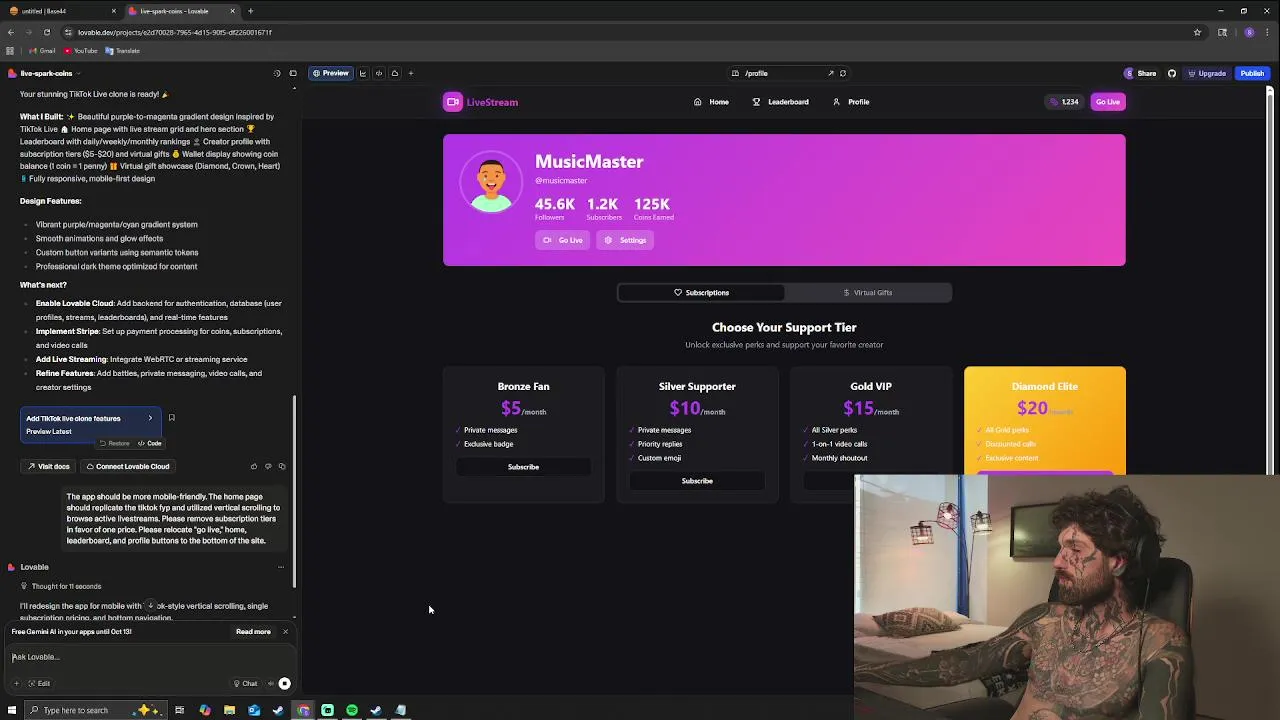1280x720 pixels.
Task: Publish the project
Action: (x=1252, y=73)
